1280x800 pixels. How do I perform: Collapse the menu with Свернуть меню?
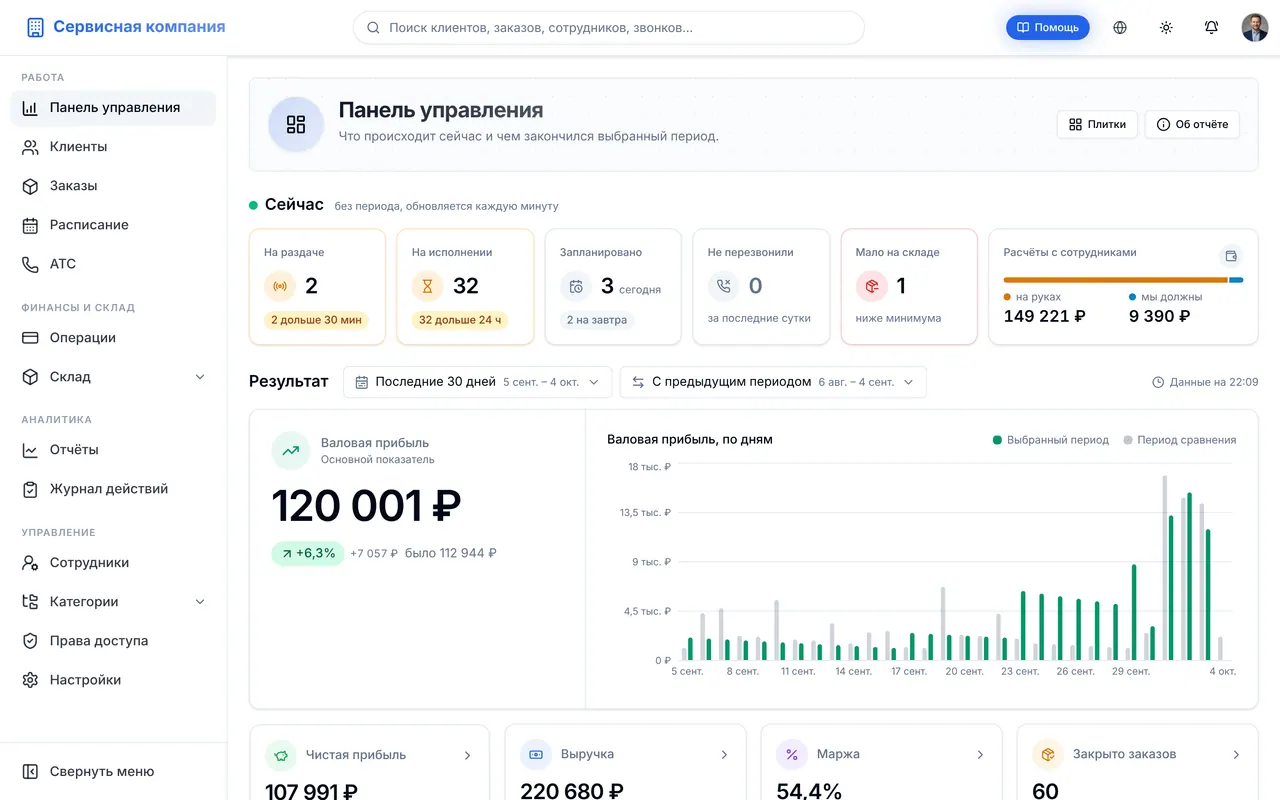pyautogui.click(x=113, y=772)
